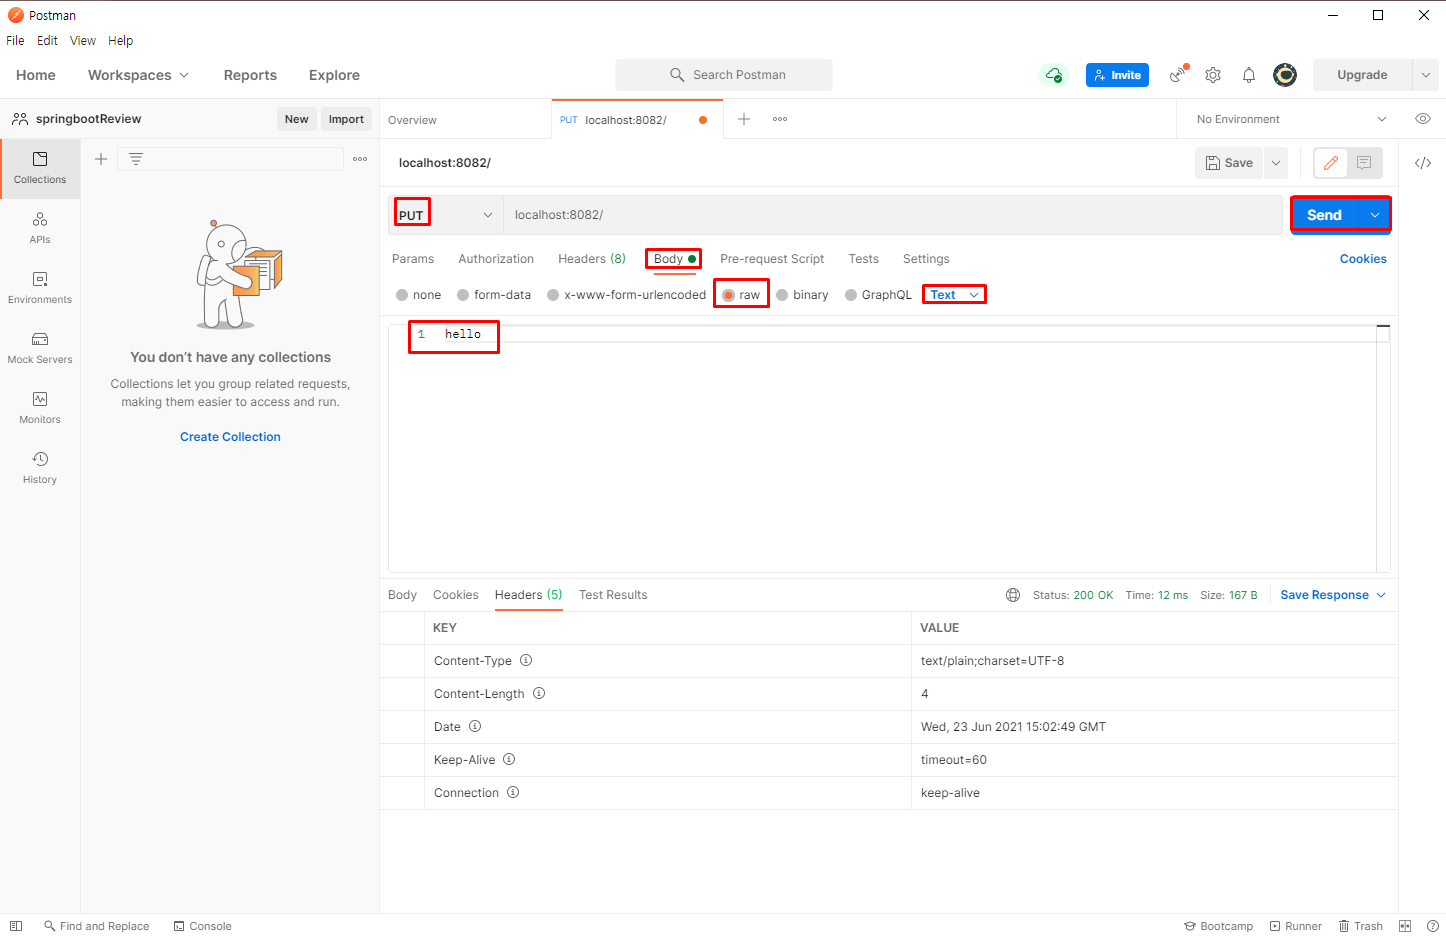Create a new collection with plus icon

[x=101, y=159]
